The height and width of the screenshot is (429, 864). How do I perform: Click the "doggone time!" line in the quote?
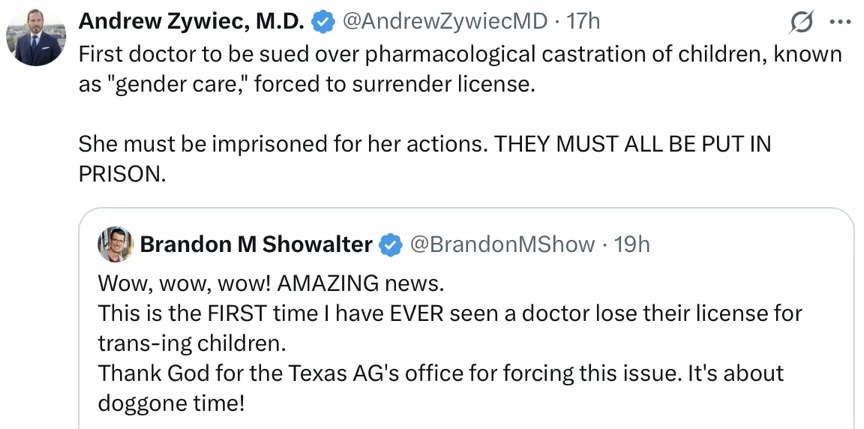pos(170,402)
